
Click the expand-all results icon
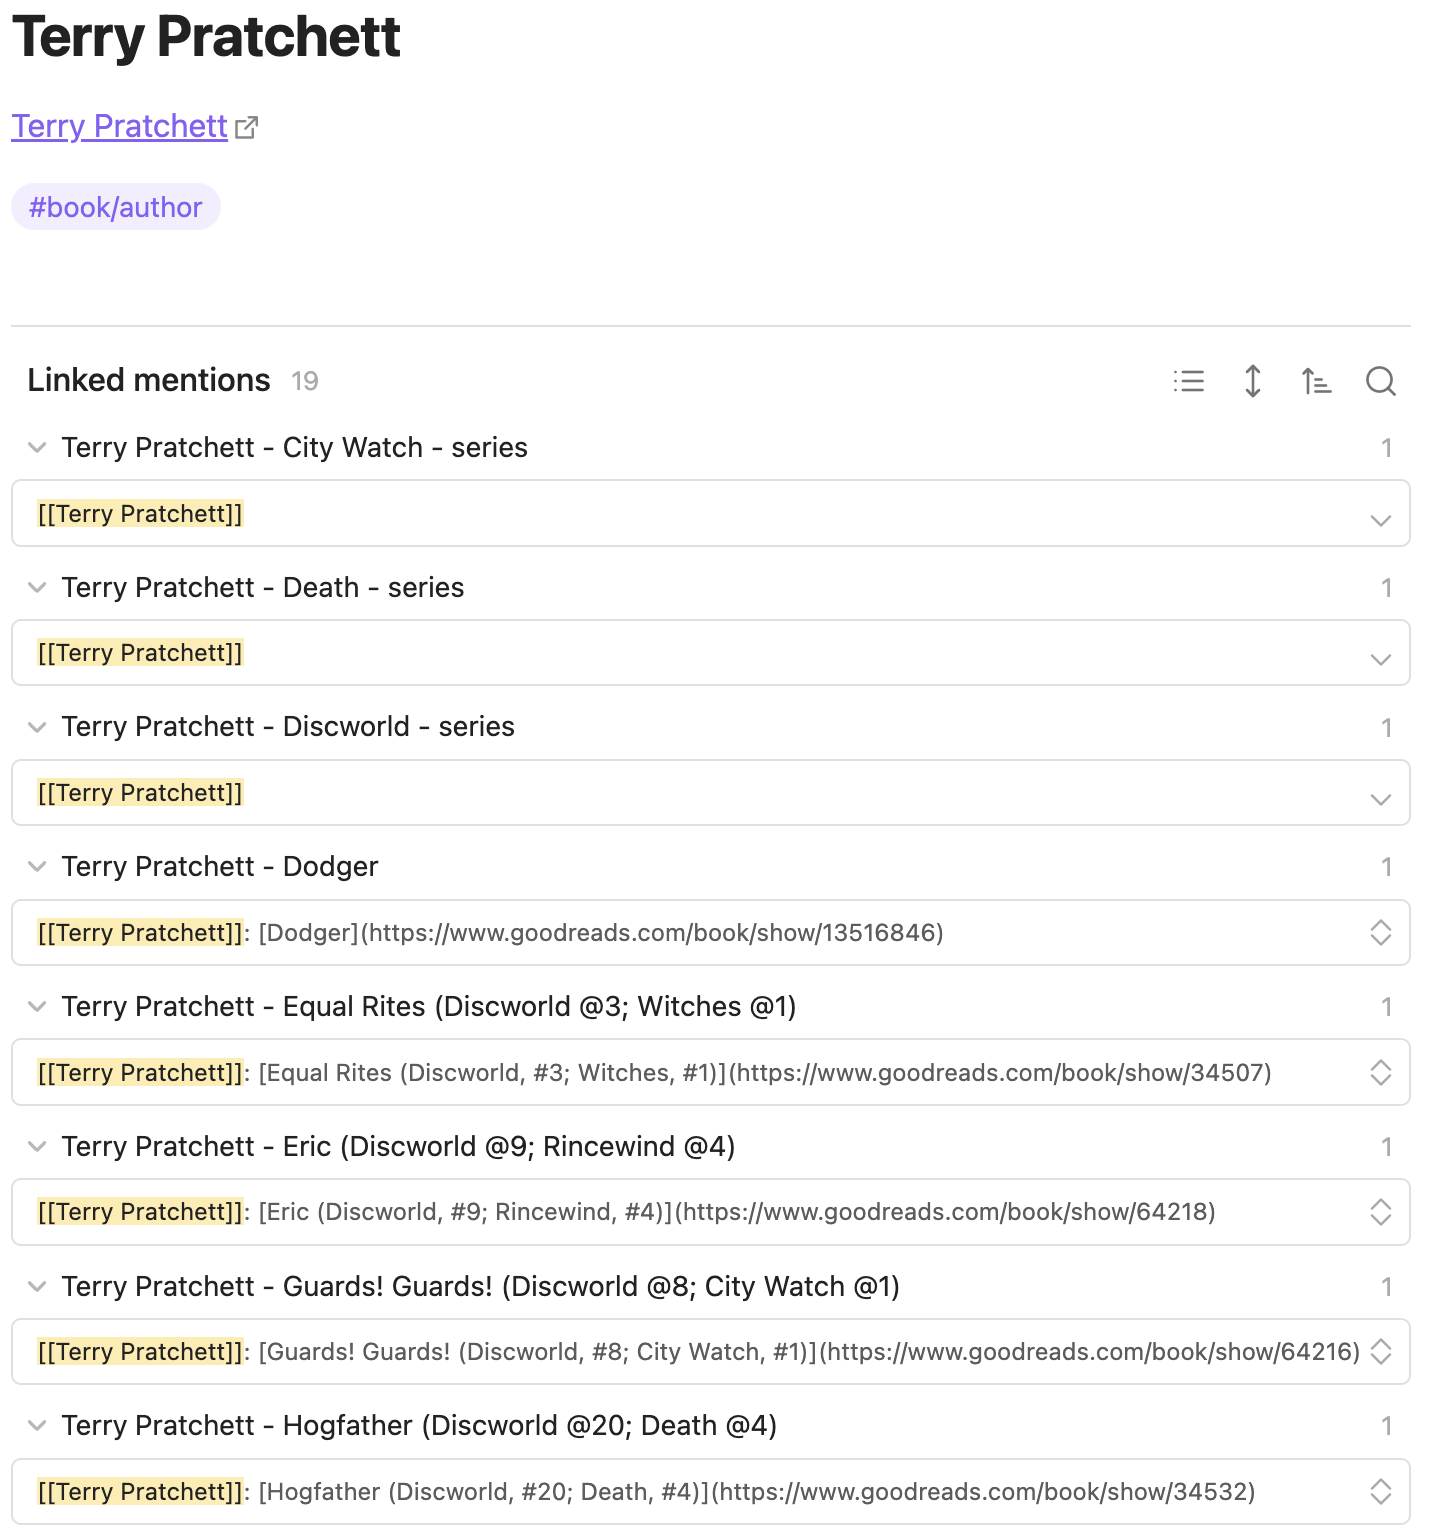pos(1252,381)
